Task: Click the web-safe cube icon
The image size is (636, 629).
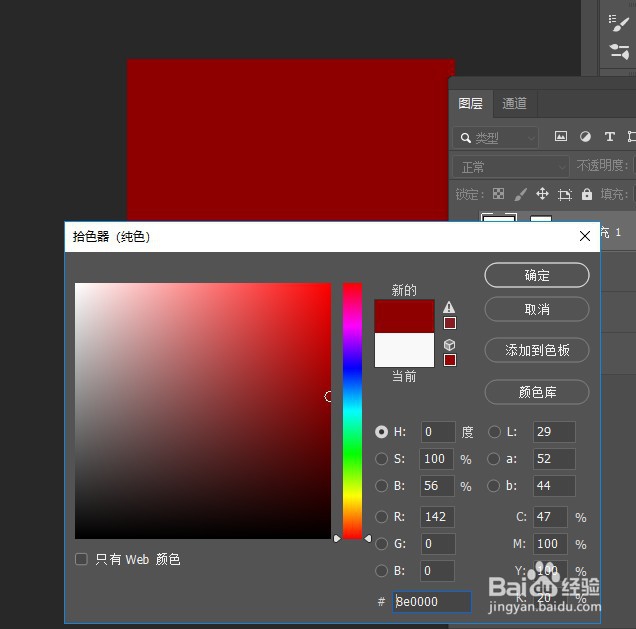Action: 449,345
